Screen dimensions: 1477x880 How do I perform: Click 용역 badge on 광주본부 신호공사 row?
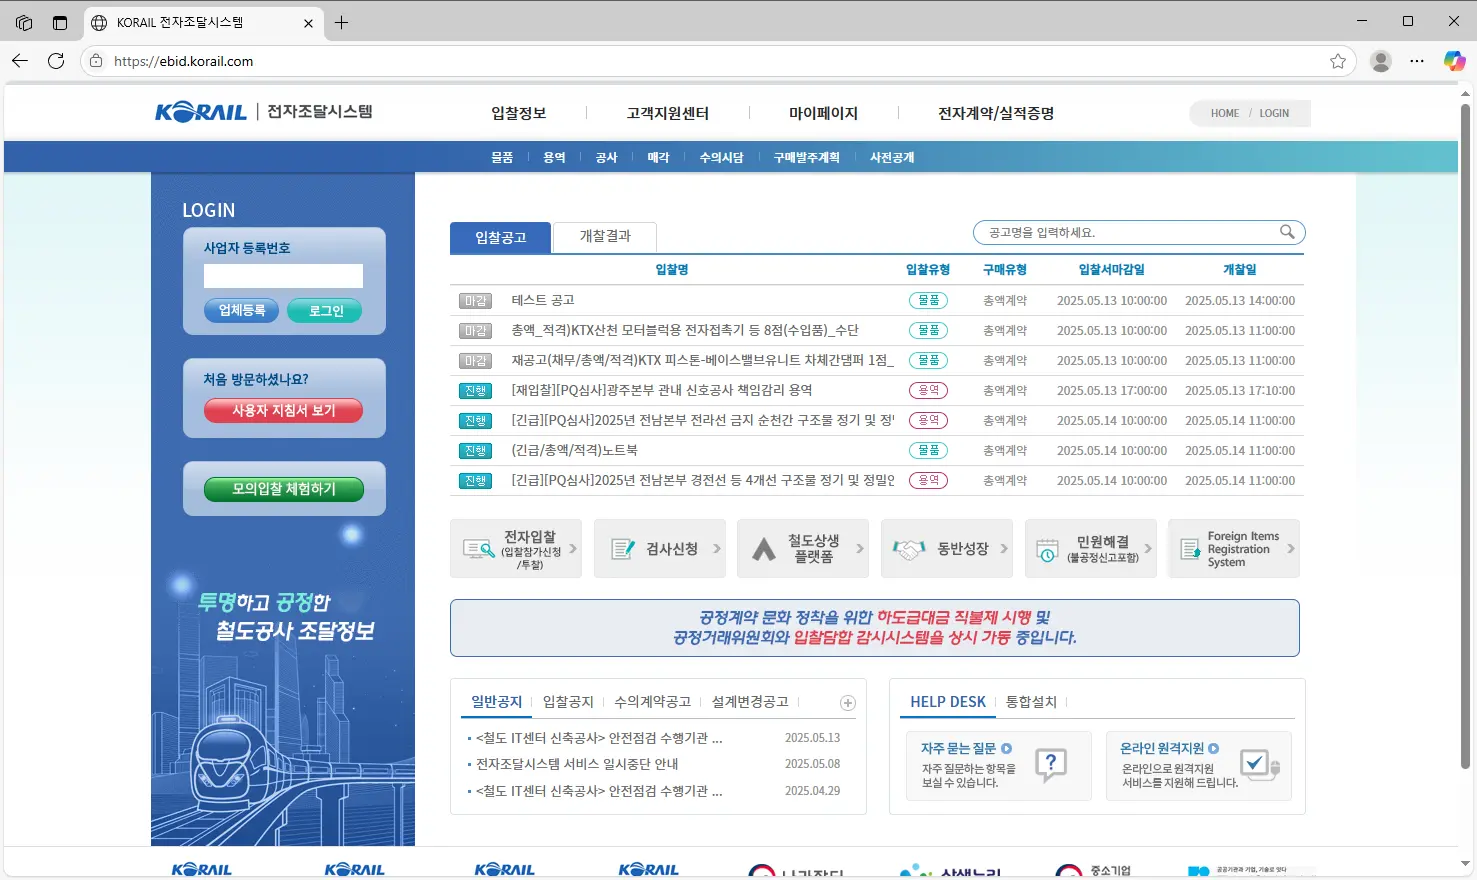(928, 390)
